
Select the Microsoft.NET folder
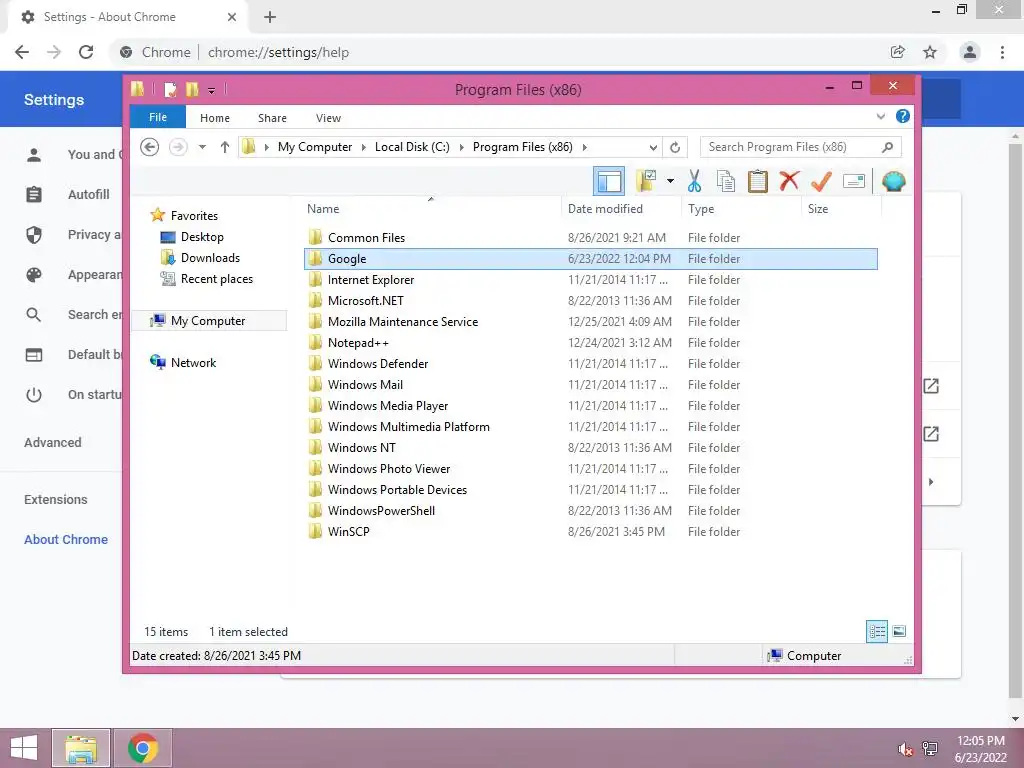(591, 300)
